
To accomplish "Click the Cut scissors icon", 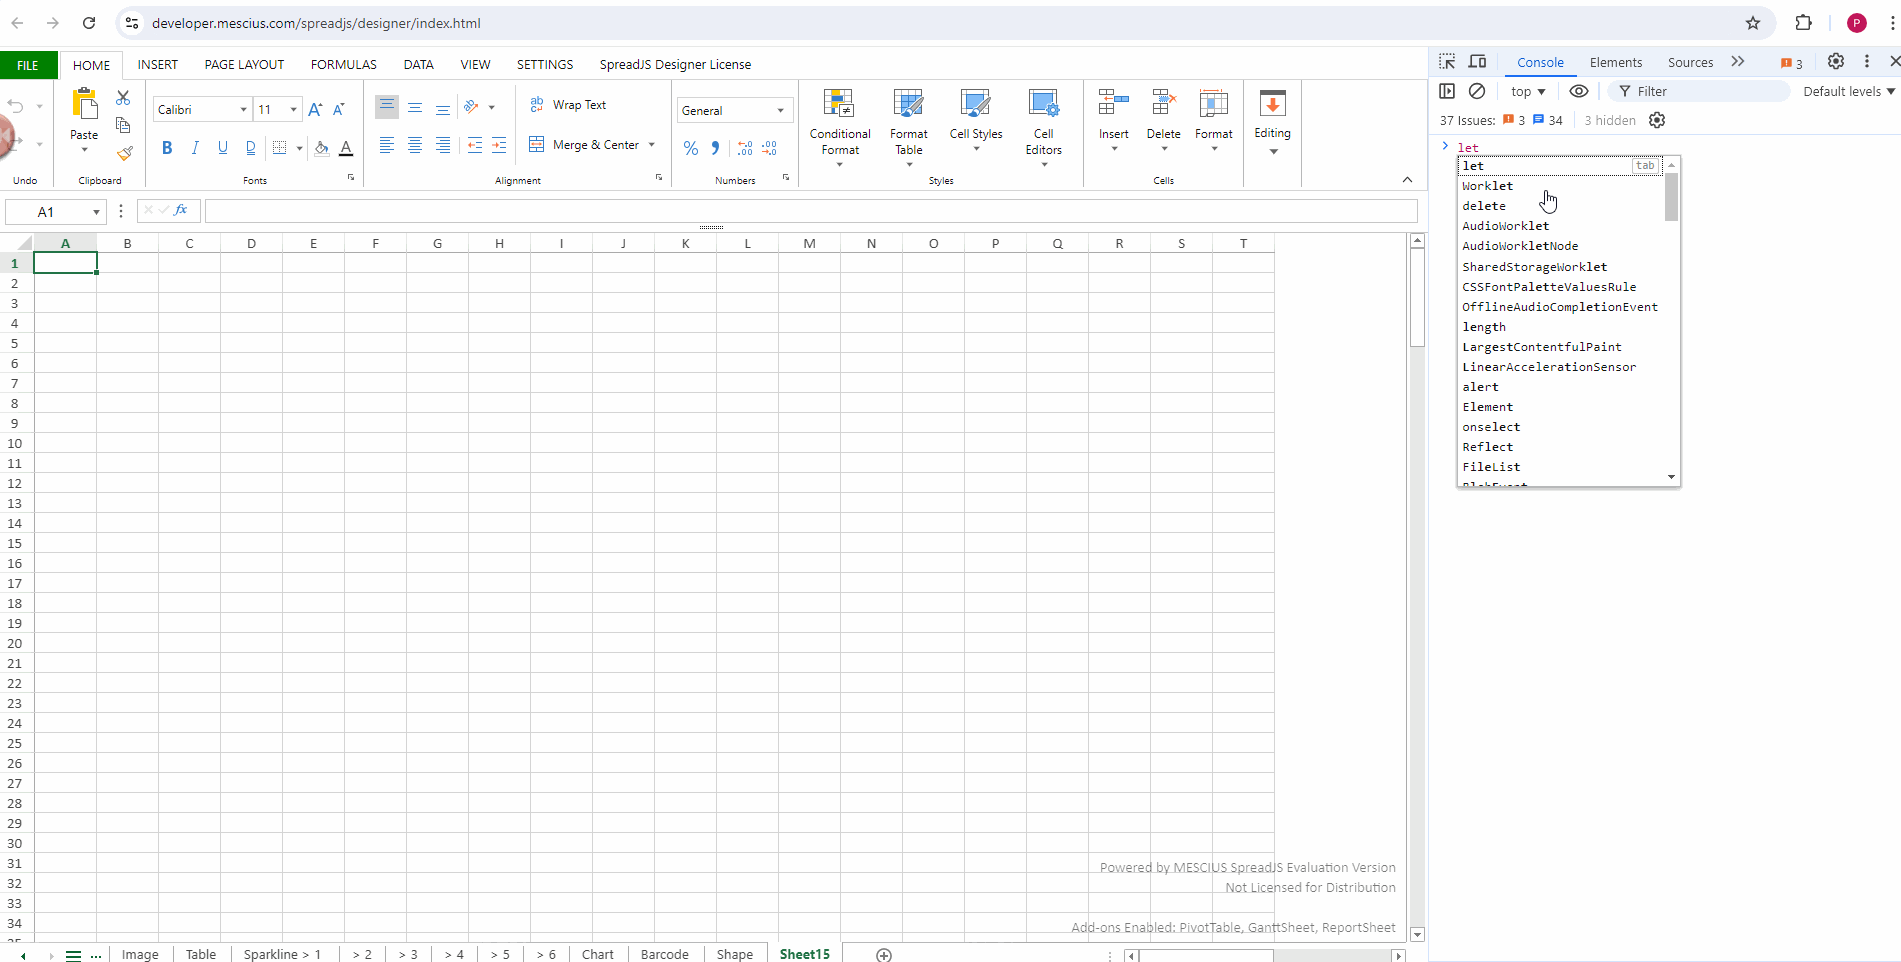I will 123,98.
